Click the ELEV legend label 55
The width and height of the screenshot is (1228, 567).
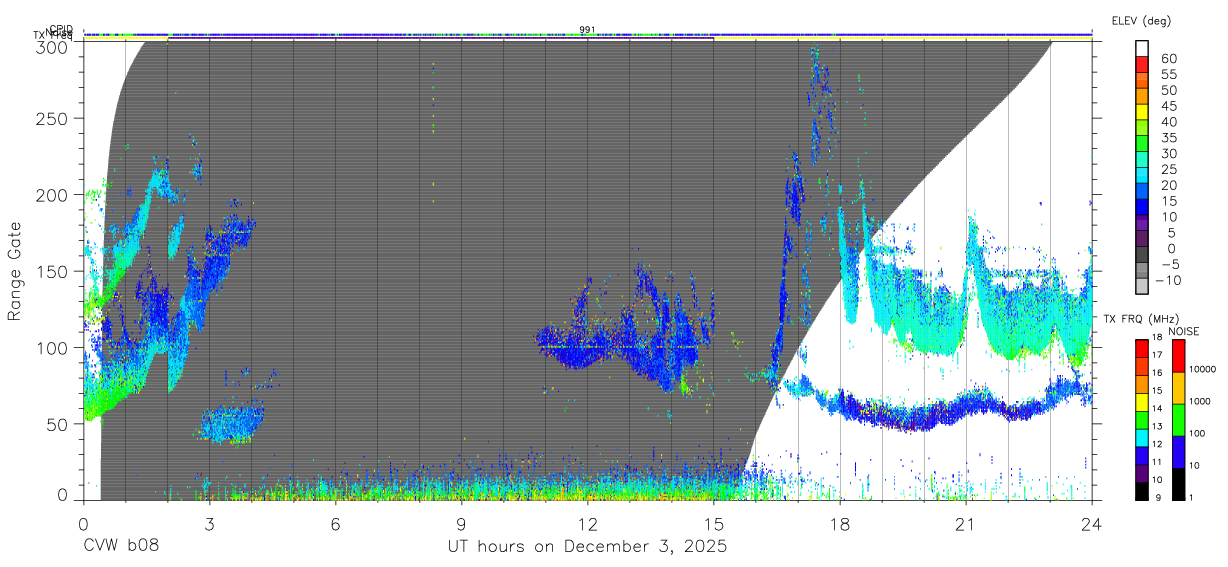click(x=1168, y=74)
